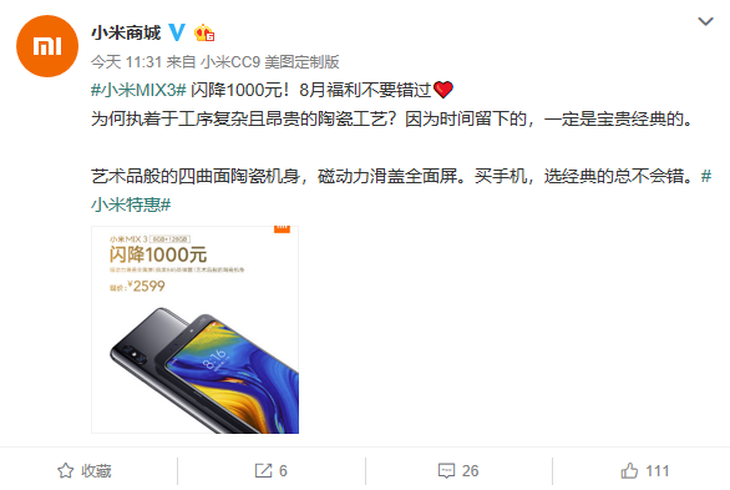The width and height of the screenshot is (730, 490).
Task: Click the thumbs-up like icon
Action: (x=629, y=471)
